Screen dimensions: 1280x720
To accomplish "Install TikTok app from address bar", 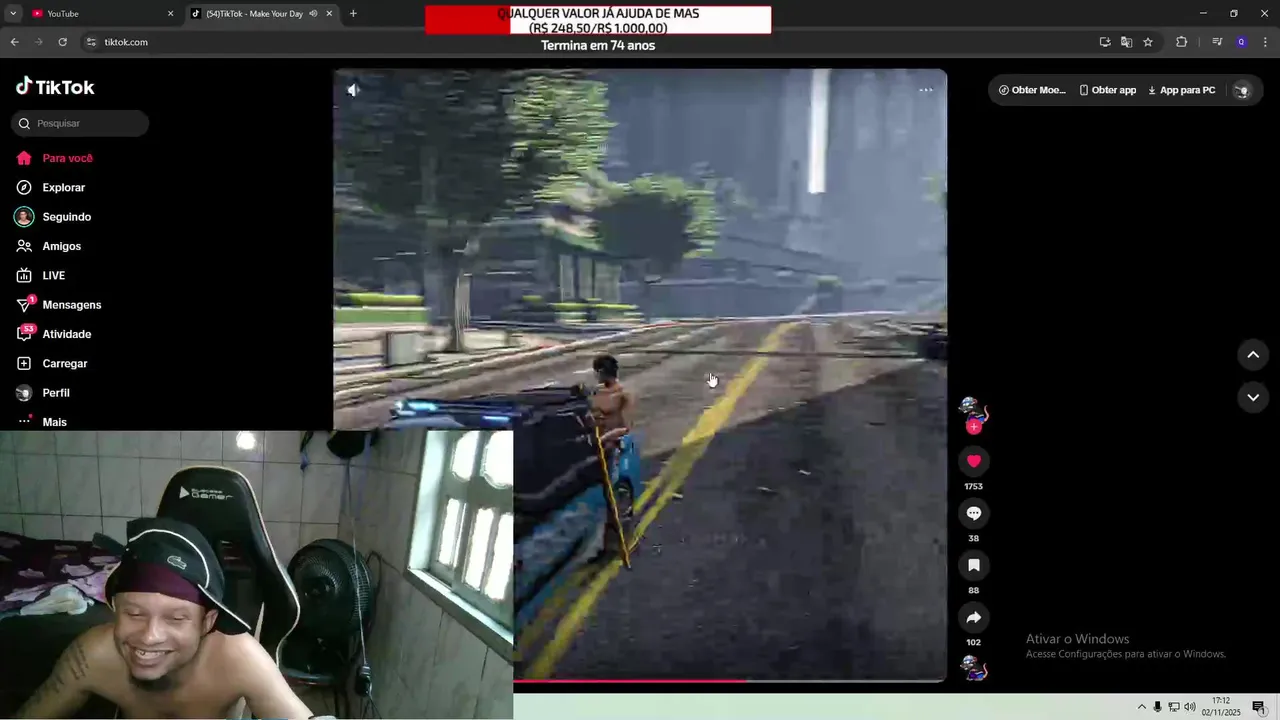I will tap(1105, 42).
